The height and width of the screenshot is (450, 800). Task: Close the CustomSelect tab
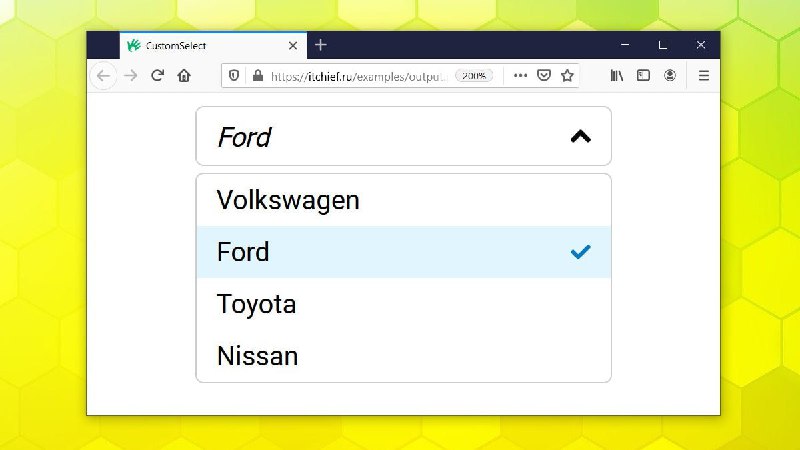pyautogui.click(x=293, y=45)
